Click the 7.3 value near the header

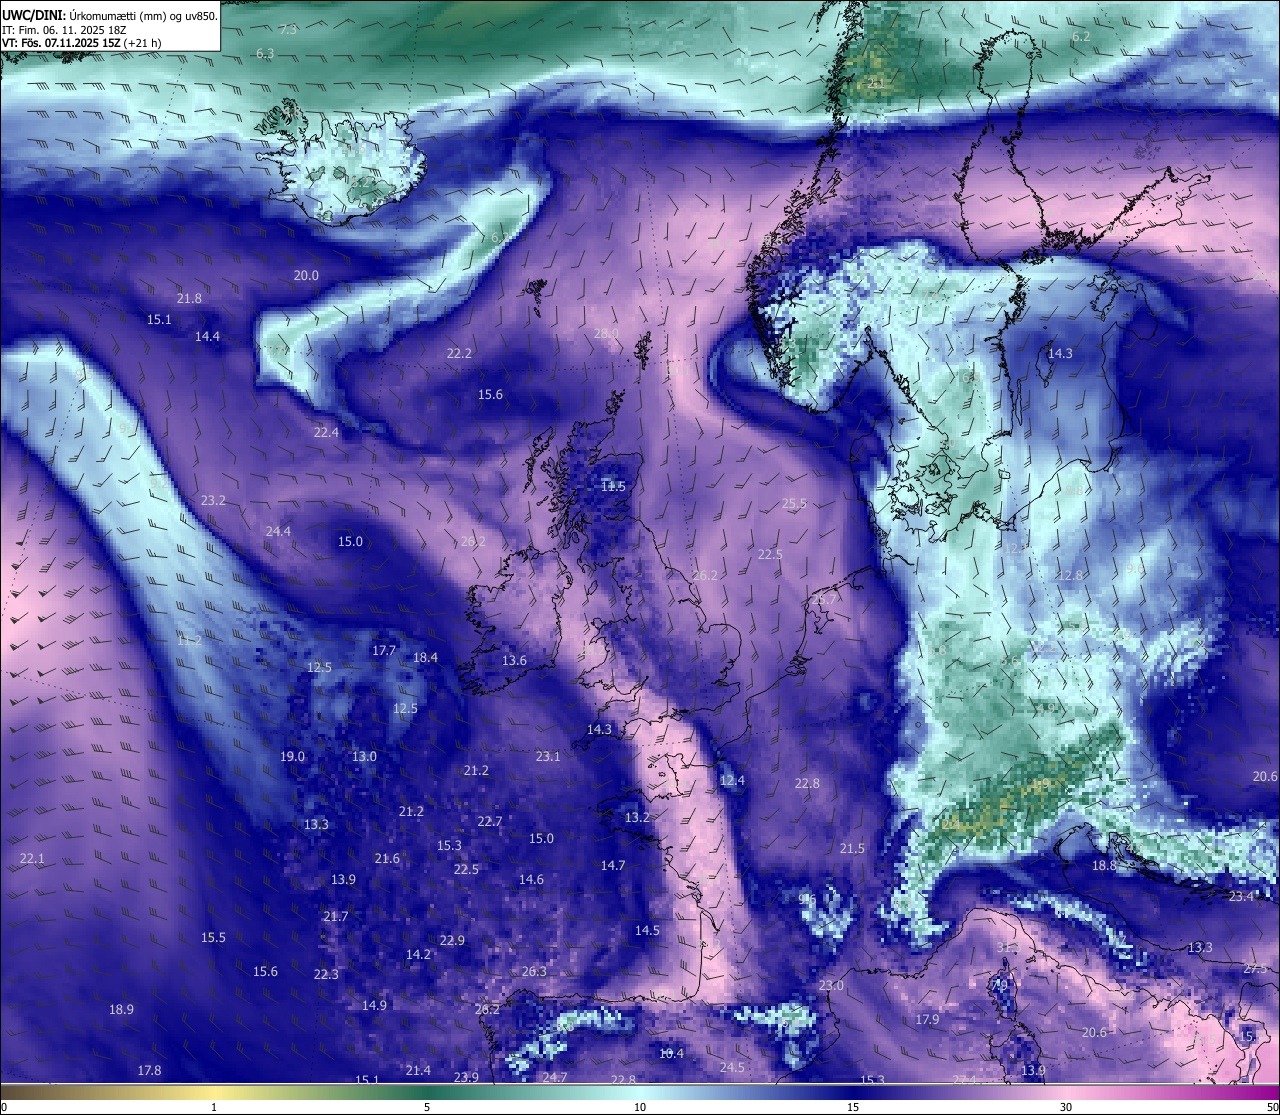click(x=288, y=29)
